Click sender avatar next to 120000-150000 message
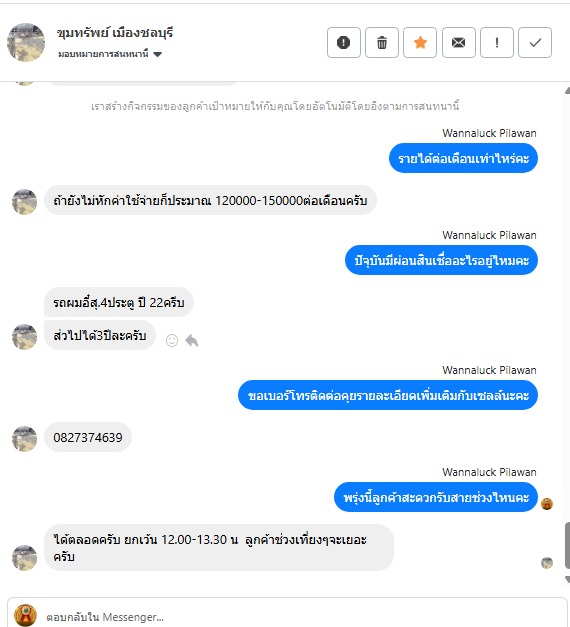The width and height of the screenshot is (570, 627). (24, 202)
